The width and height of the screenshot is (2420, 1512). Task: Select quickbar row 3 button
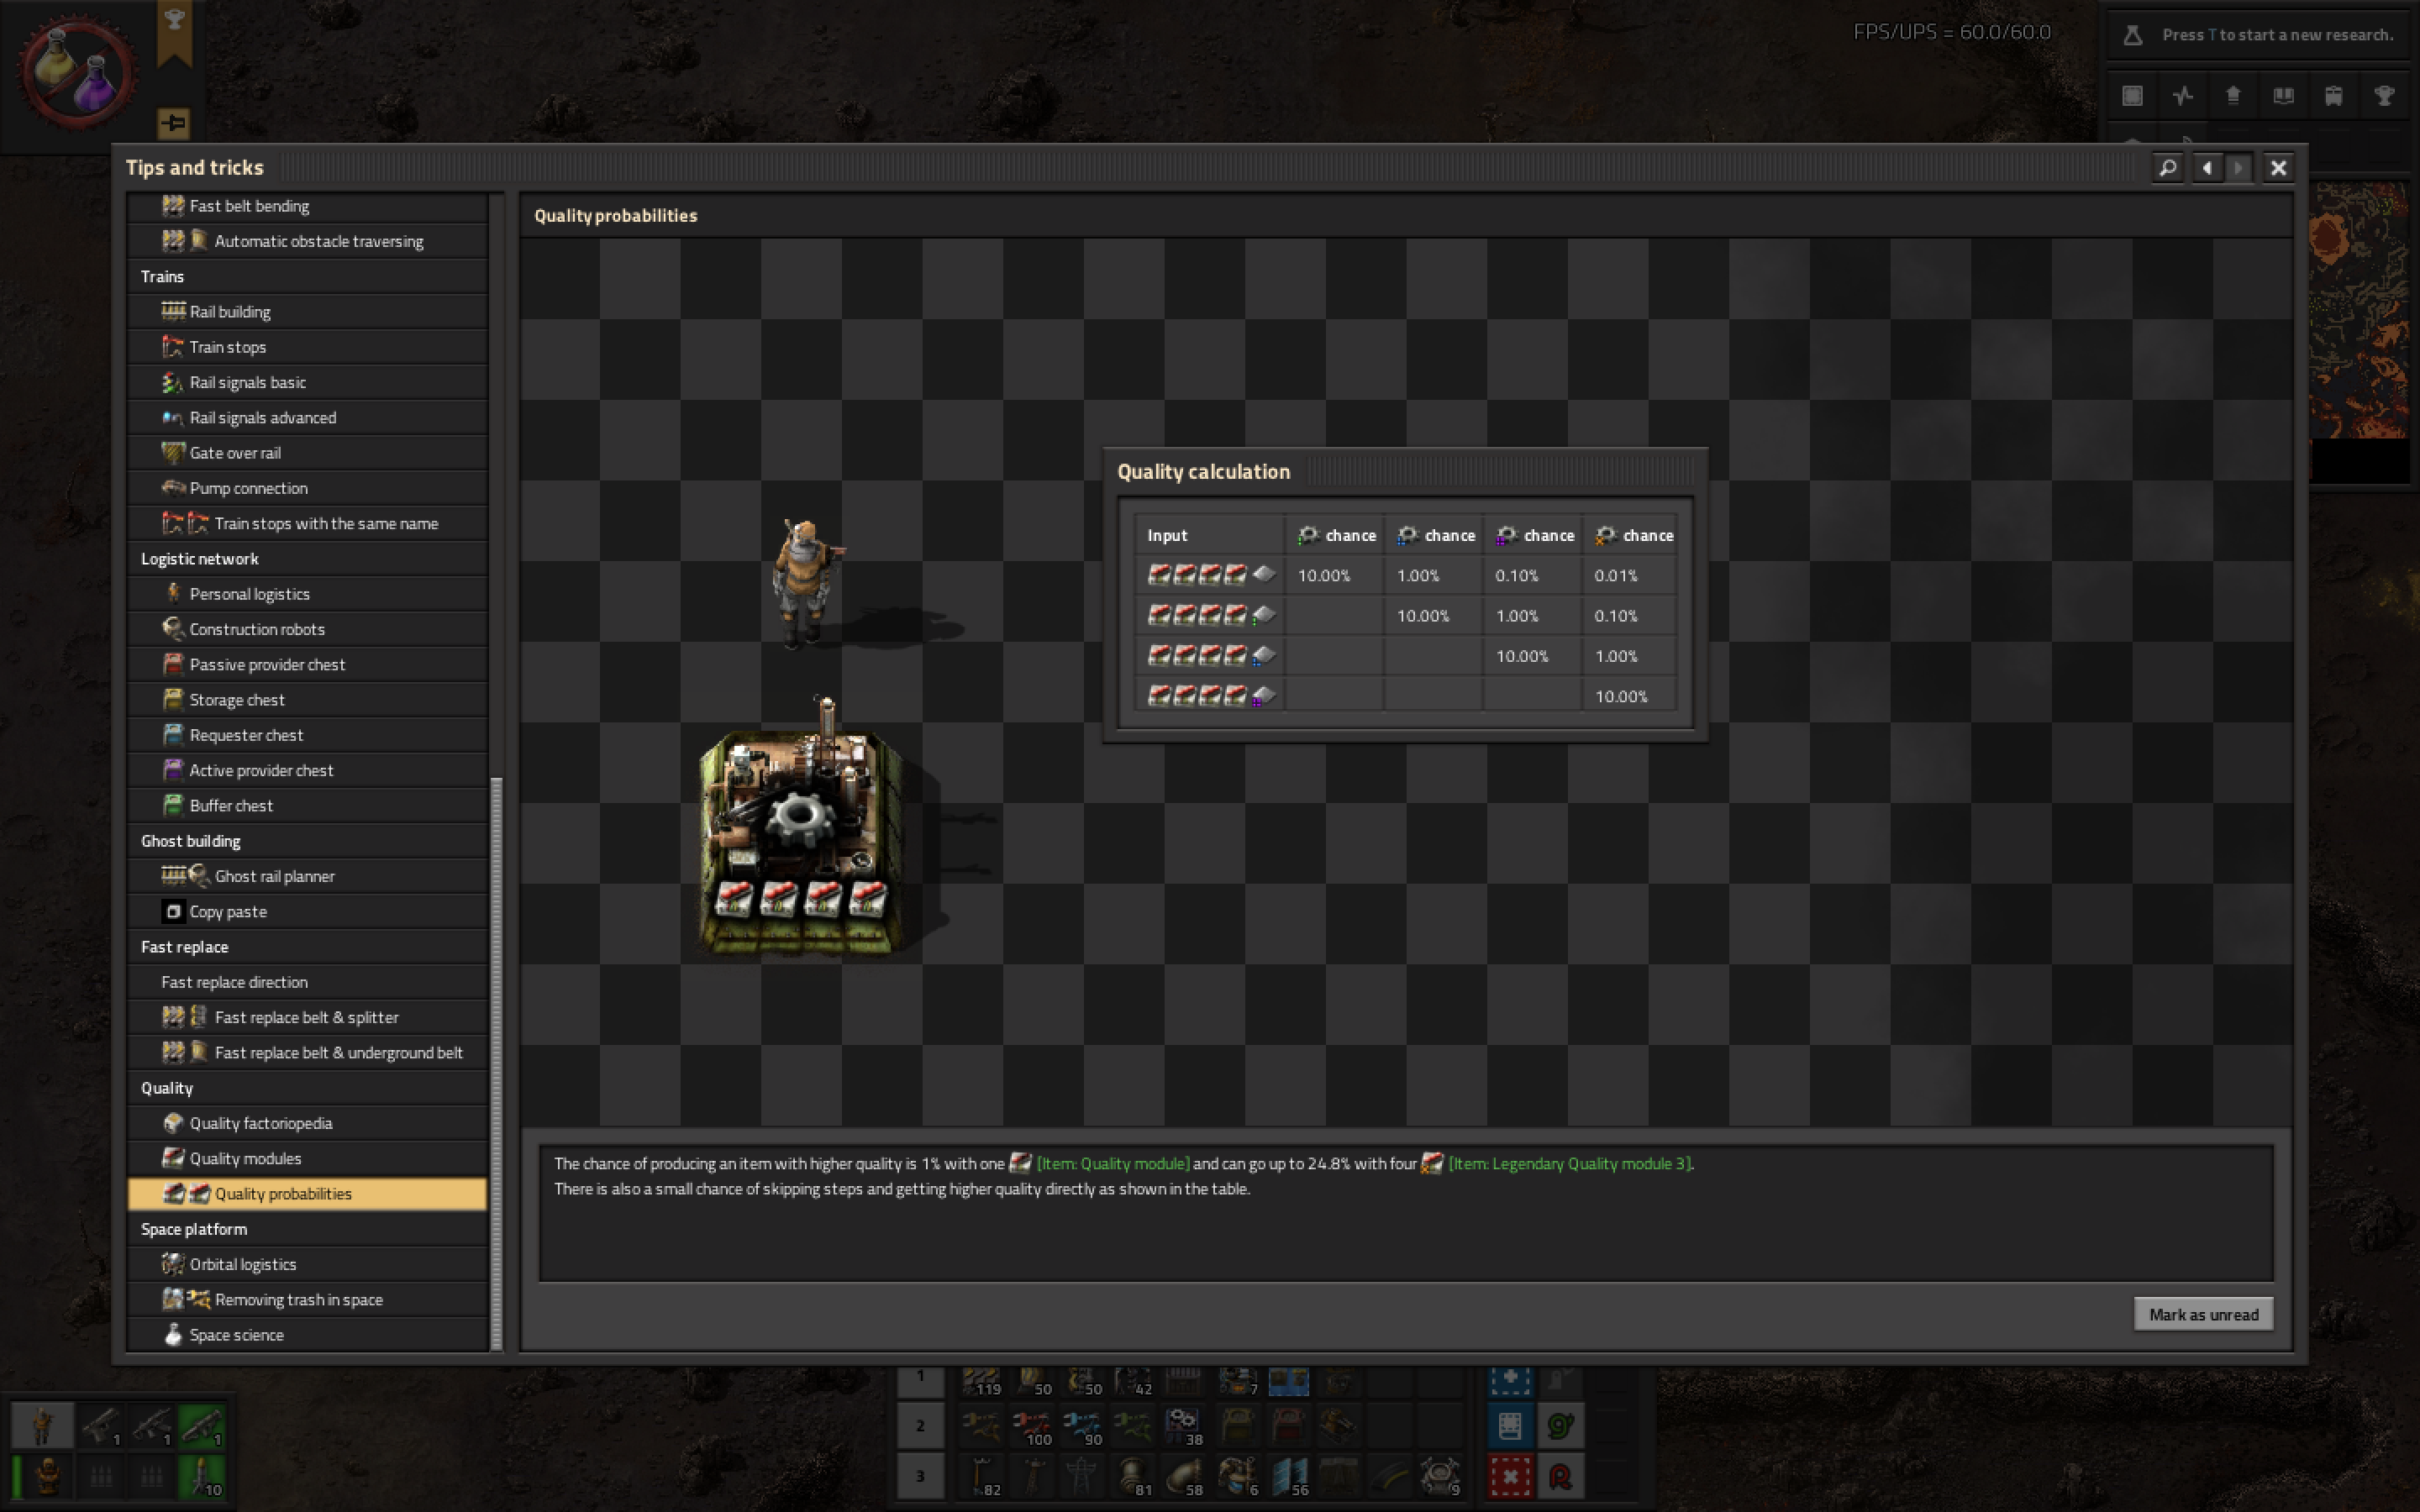coord(920,1476)
